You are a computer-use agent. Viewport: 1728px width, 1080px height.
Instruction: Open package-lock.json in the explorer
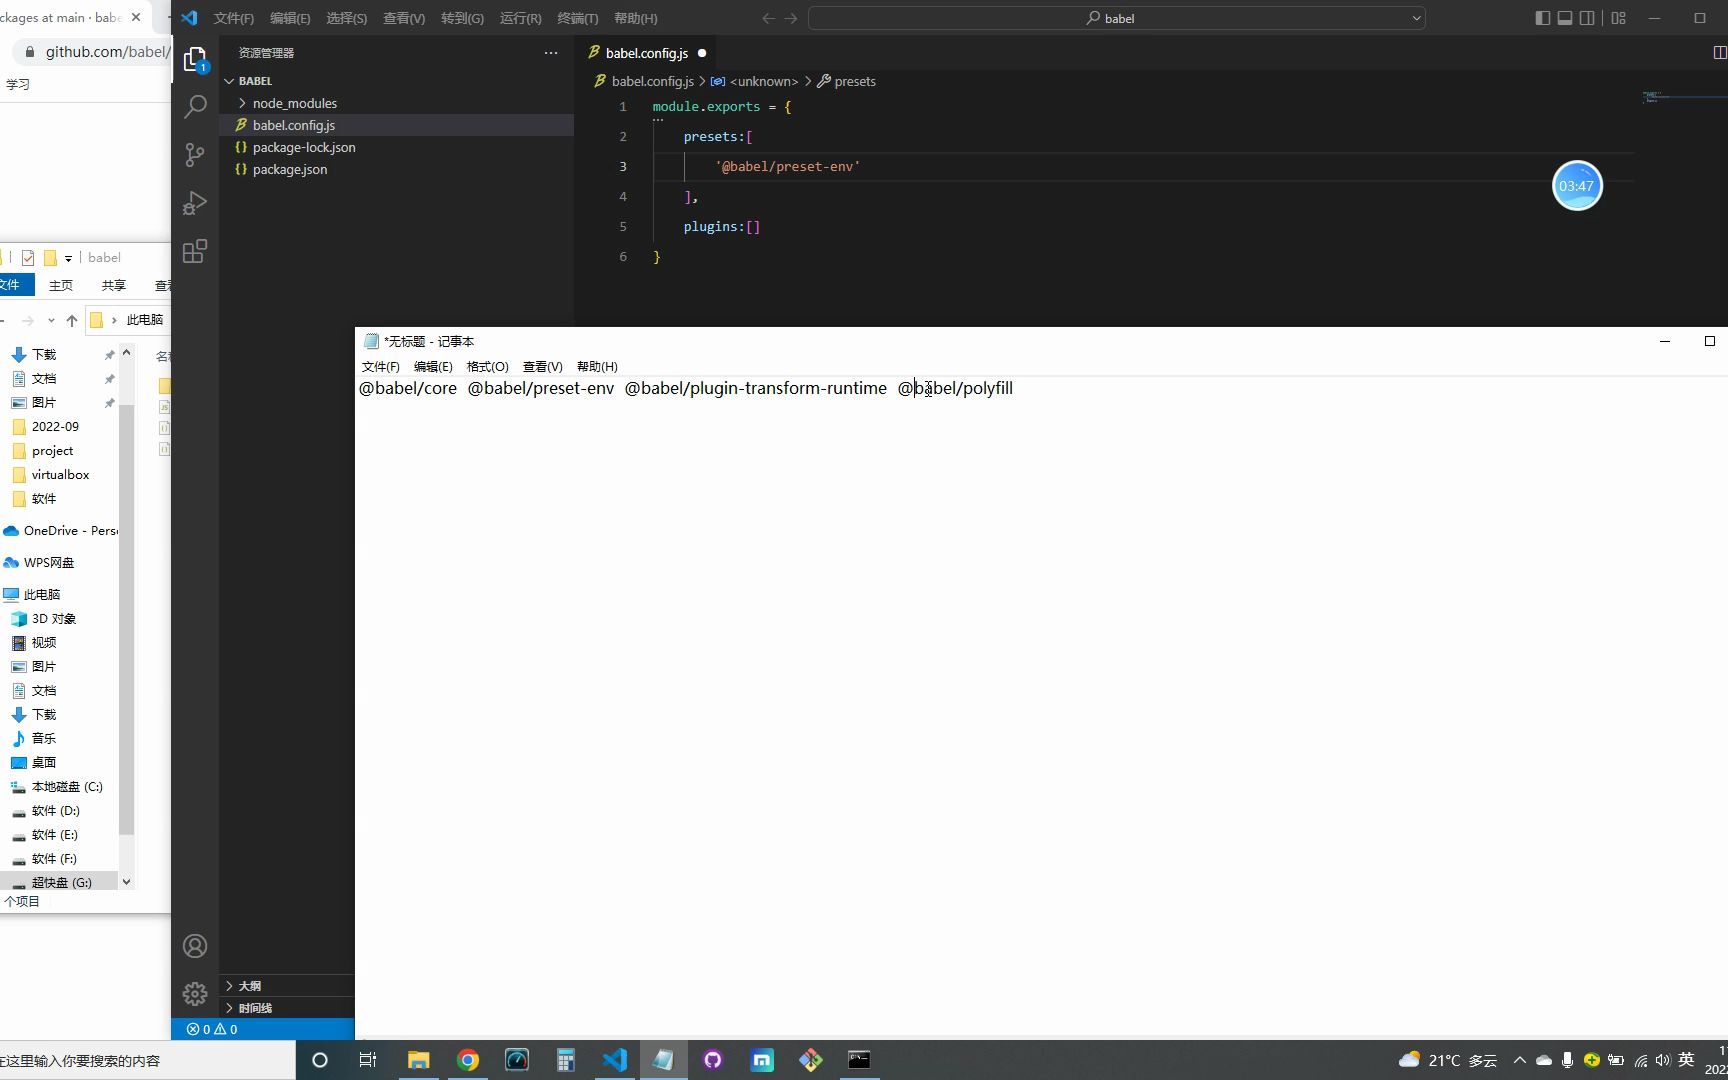304,147
